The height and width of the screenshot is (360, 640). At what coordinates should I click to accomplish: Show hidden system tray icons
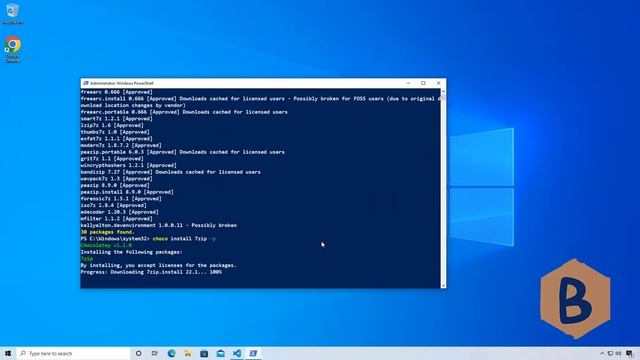[x=602, y=353]
